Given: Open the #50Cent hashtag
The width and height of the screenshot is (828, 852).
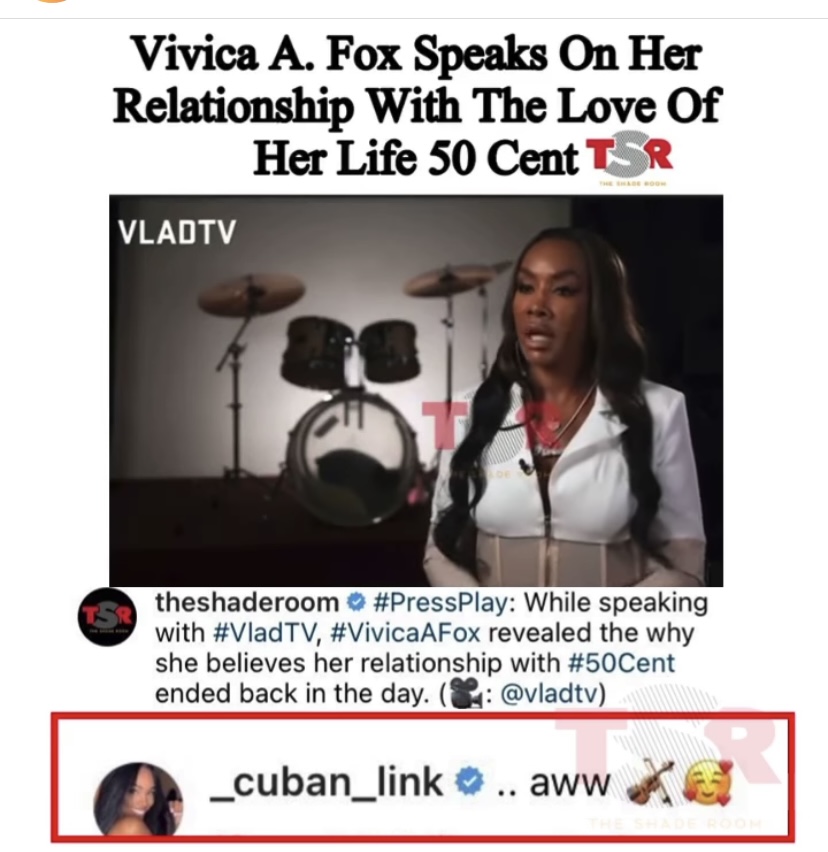Looking at the screenshot, I should pyautogui.click(x=621, y=663).
